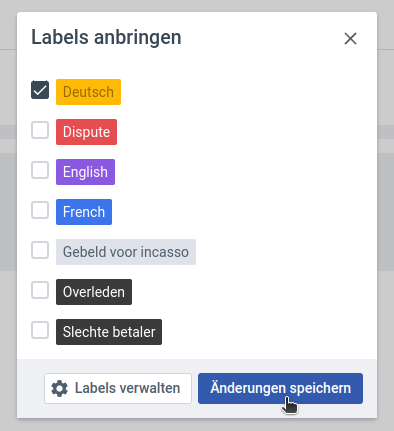Tick the Dispute label checkbox
This screenshot has width=394, height=431.
(x=40, y=130)
